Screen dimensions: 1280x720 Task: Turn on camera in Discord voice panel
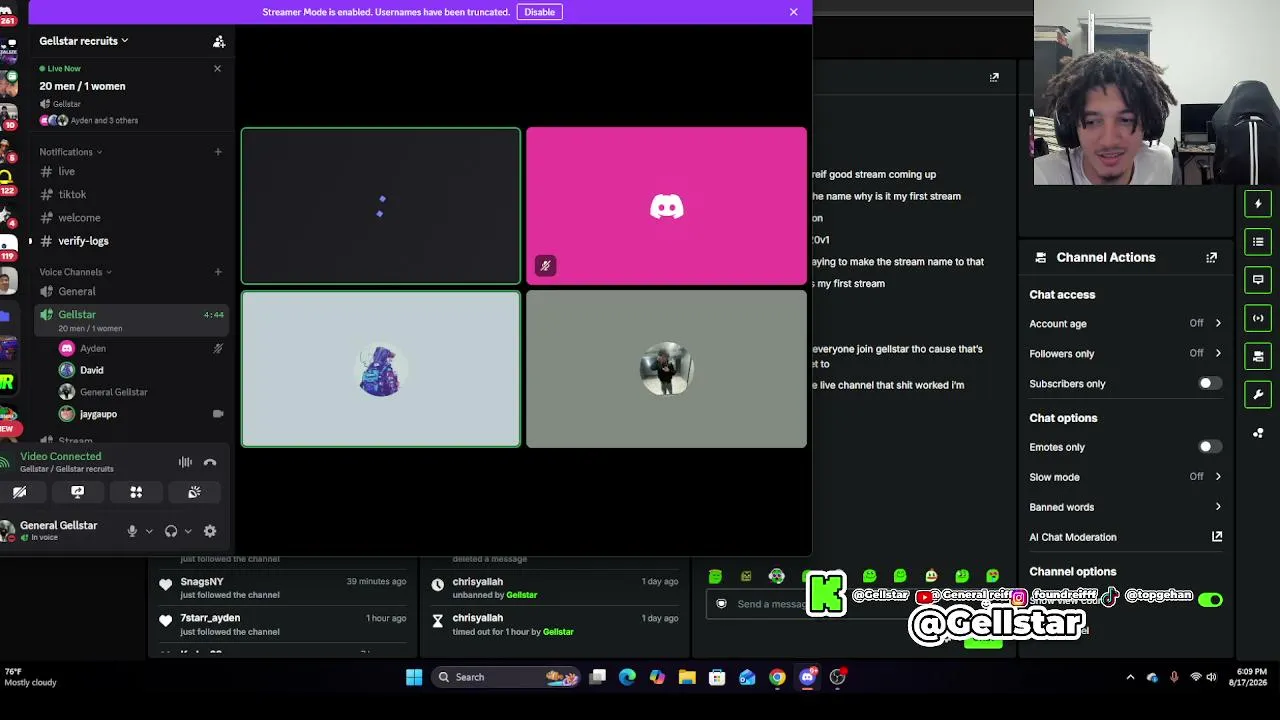(x=19, y=492)
